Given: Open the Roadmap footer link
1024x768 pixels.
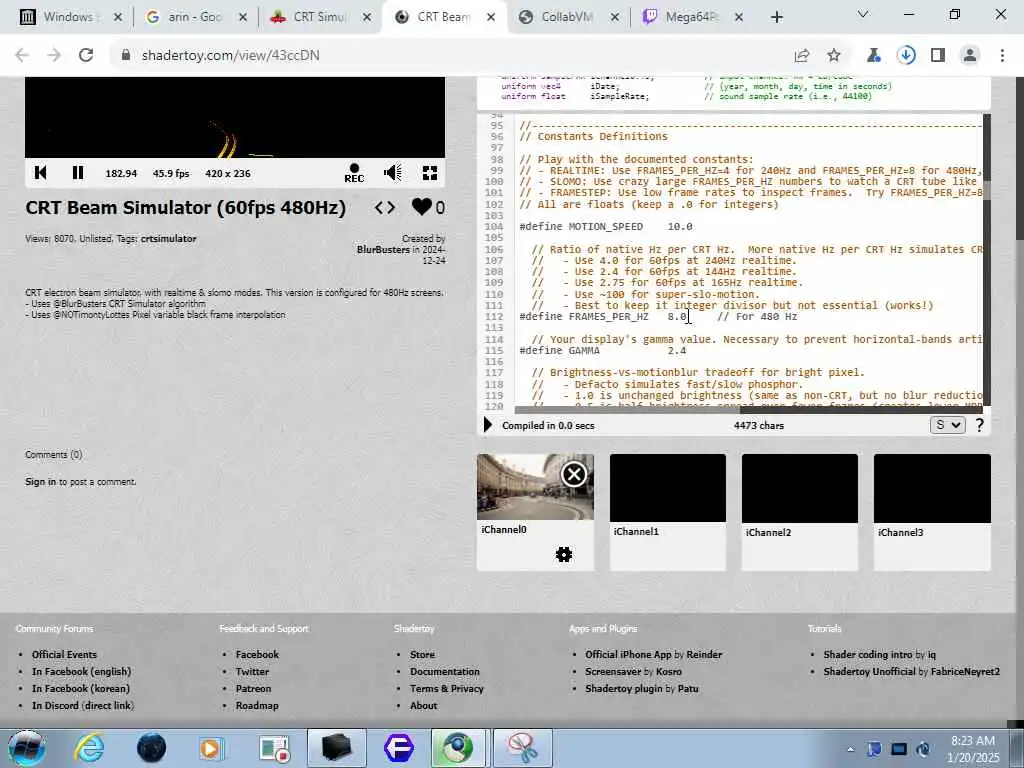Looking at the screenshot, I should pos(257,705).
